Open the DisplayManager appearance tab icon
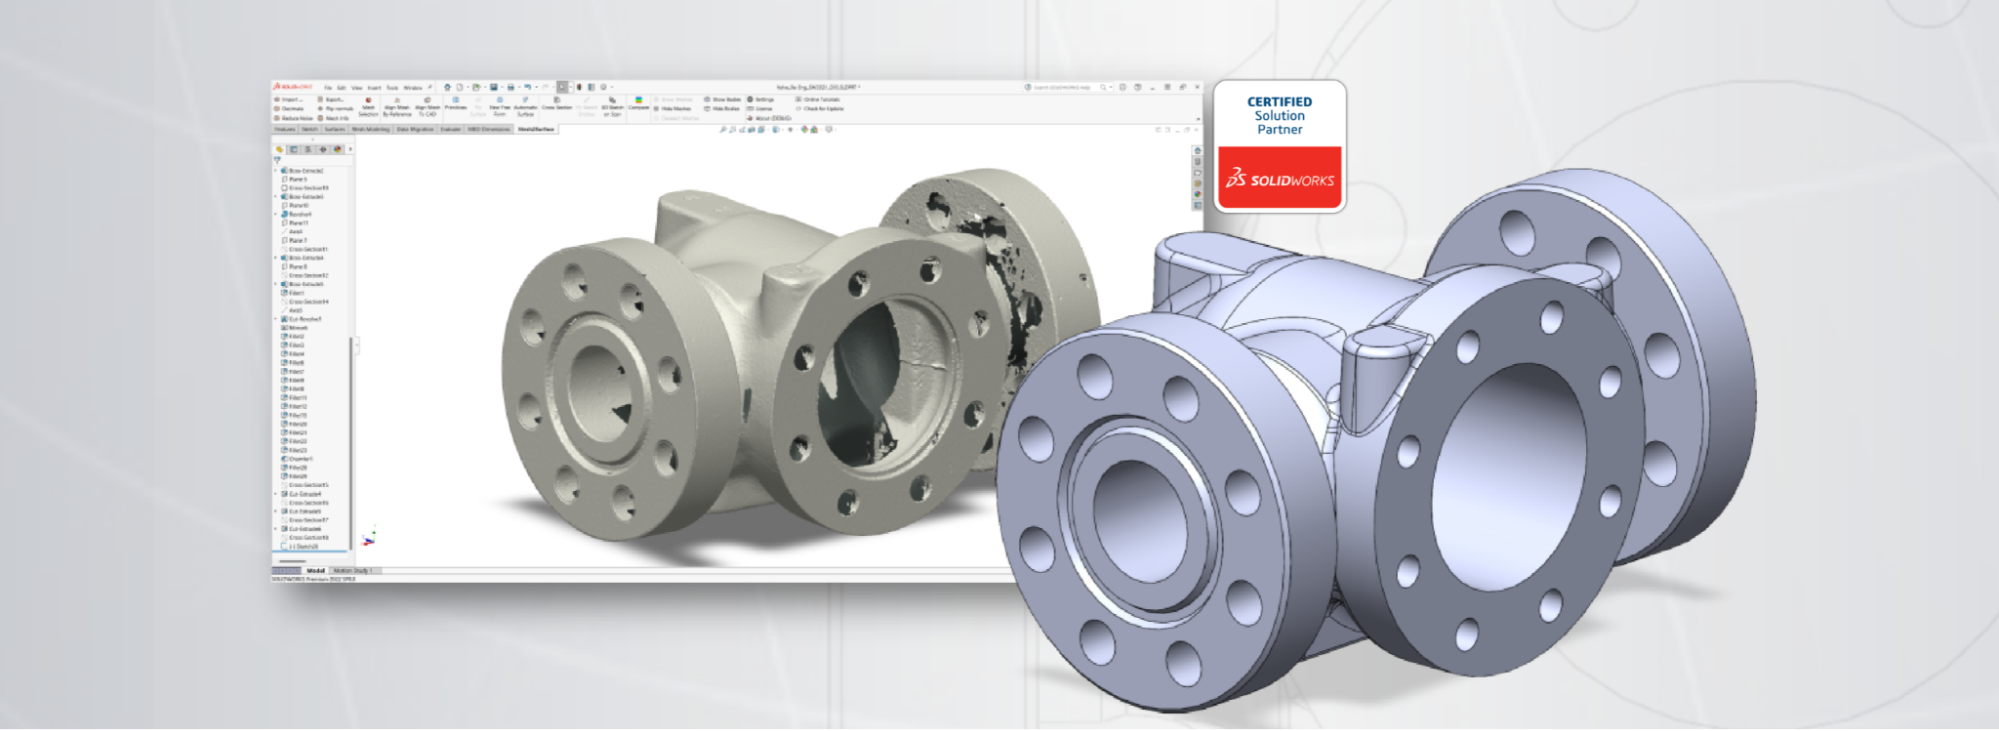1999x731 pixels. (338, 149)
